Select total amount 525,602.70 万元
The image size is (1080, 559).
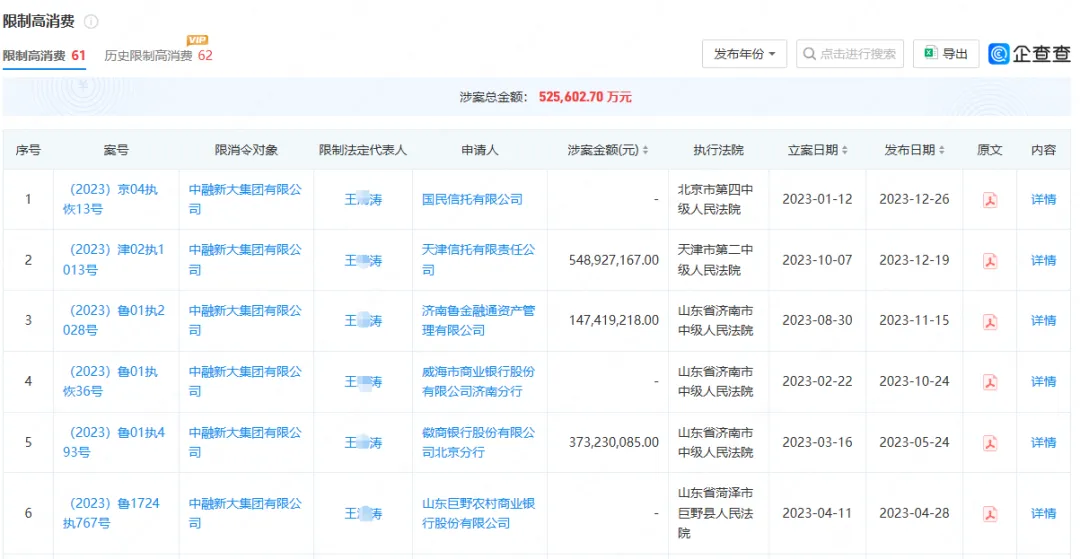tap(585, 97)
